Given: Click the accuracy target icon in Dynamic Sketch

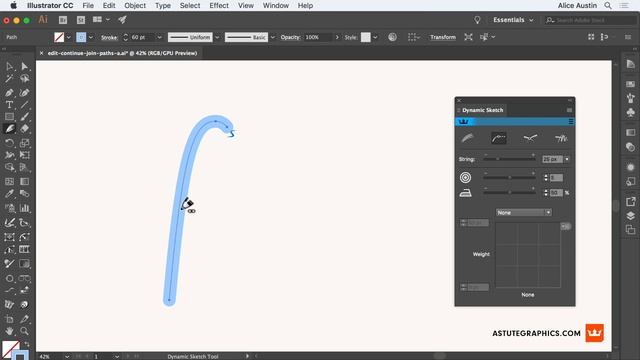Looking at the screenshot, I should 465,178.
